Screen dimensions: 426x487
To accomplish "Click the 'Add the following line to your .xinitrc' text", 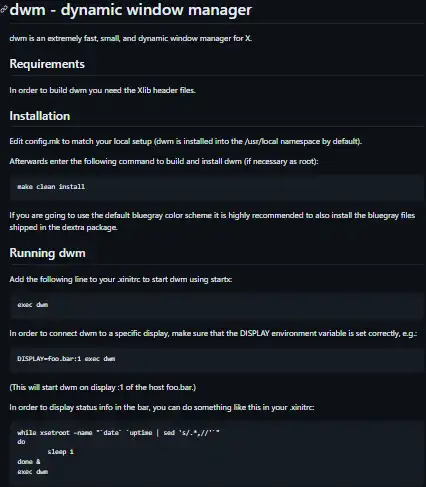I will (x=121, y=279).
